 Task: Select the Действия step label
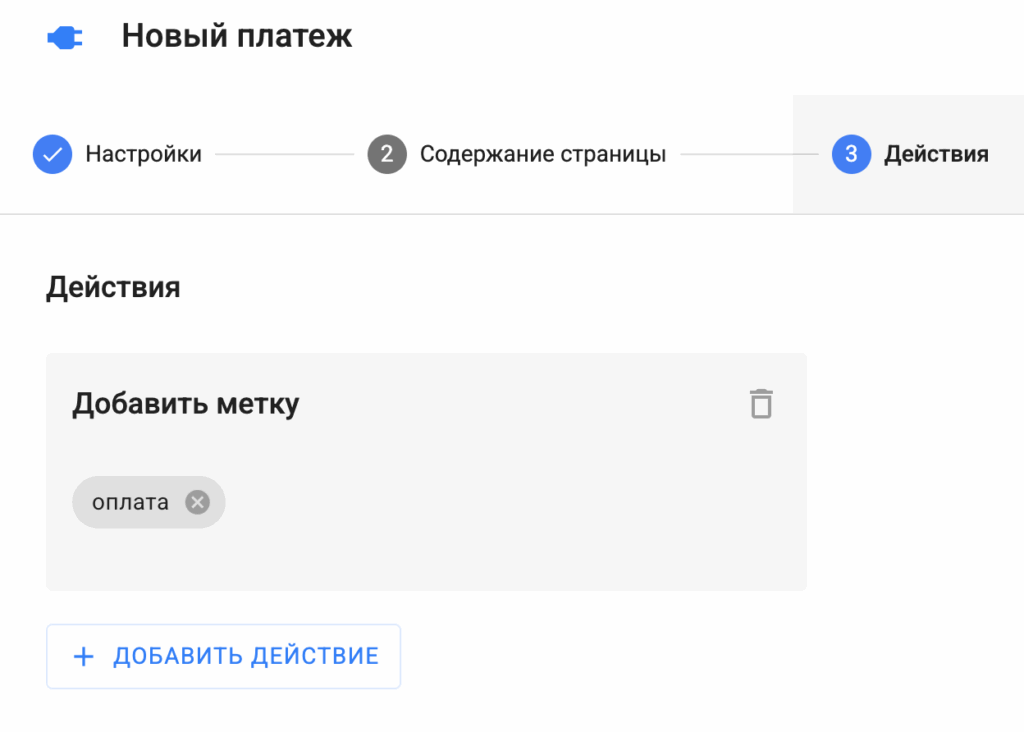(x=936, y=155)
